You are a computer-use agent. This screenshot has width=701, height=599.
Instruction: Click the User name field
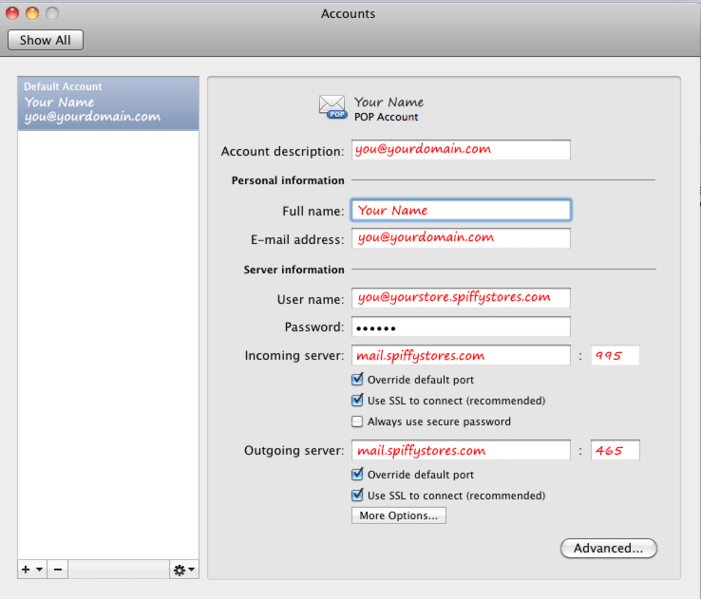460,298
